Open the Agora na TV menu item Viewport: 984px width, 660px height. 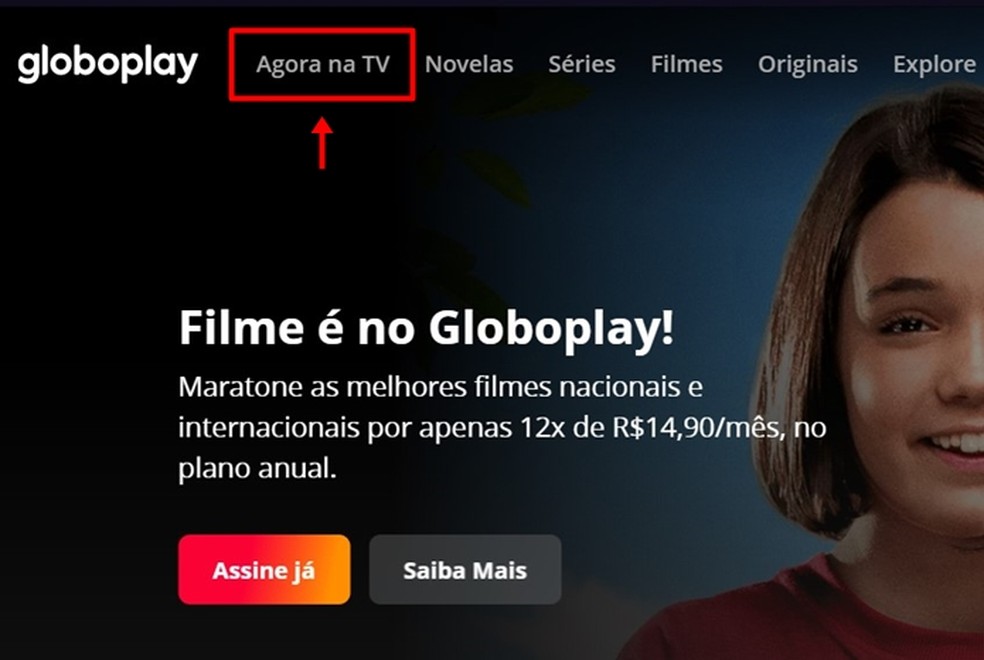pyautogui.click(x=323, y=64)
